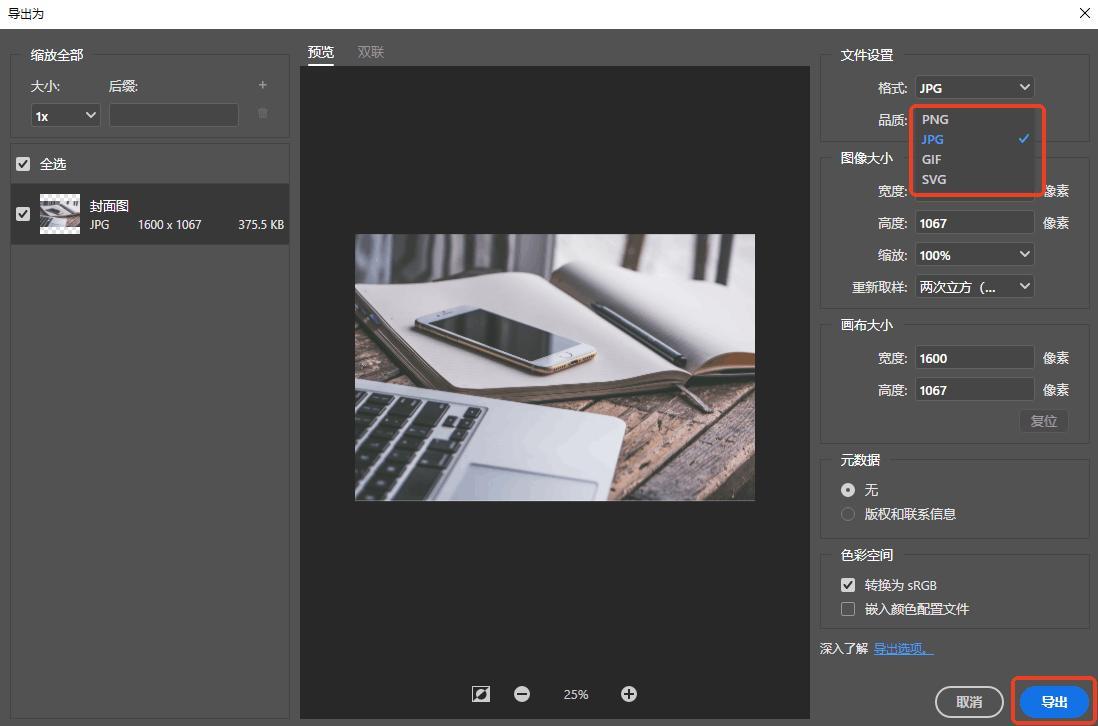Select 版权和联系信息 metadata radio button
This screenshot has height=726, width=1098.
pos(848,514)
